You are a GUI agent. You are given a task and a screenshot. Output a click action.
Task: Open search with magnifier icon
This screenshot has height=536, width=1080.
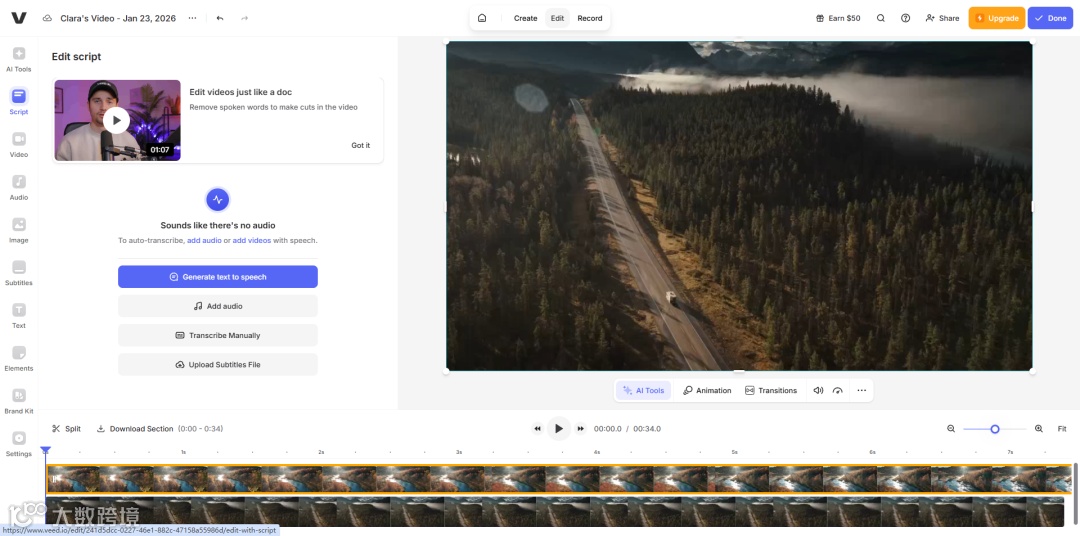coord(880,18)
